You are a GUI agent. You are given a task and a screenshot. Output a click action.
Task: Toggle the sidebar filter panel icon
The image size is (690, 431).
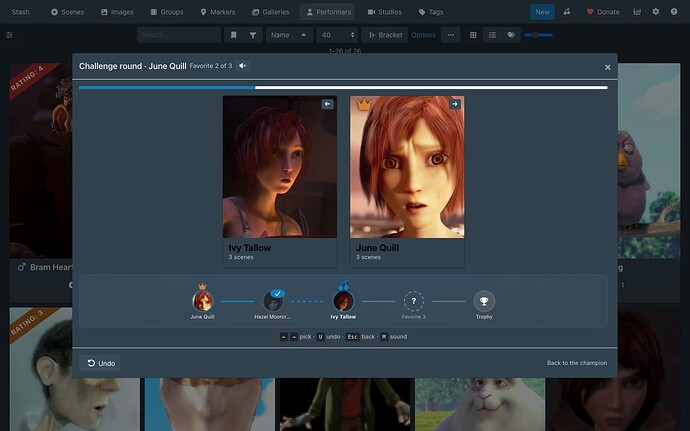point(10,35)
